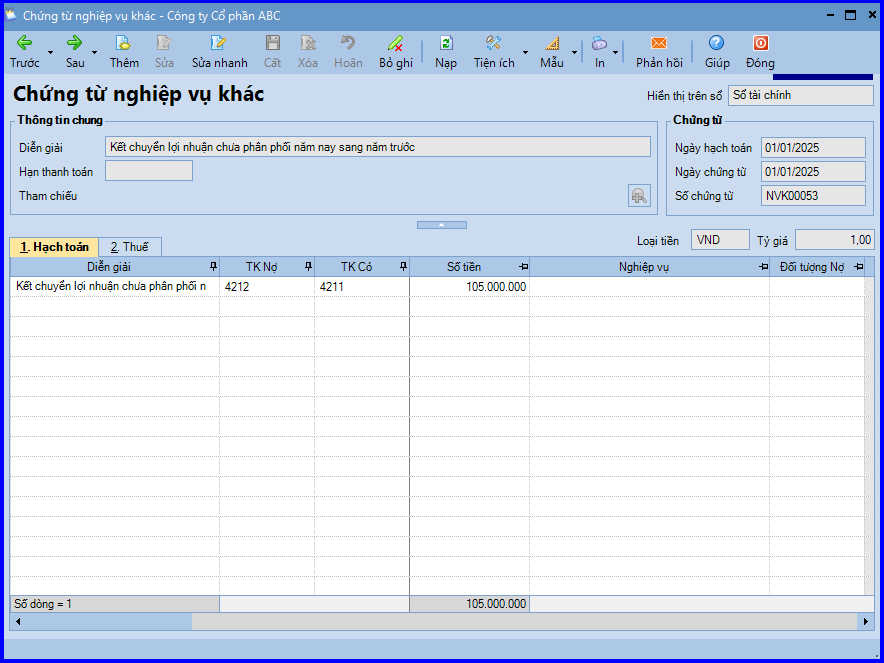Go to previous voucher with Trước arrow
The width and height of the screenshot is (884, 663).
coord(24,43)
